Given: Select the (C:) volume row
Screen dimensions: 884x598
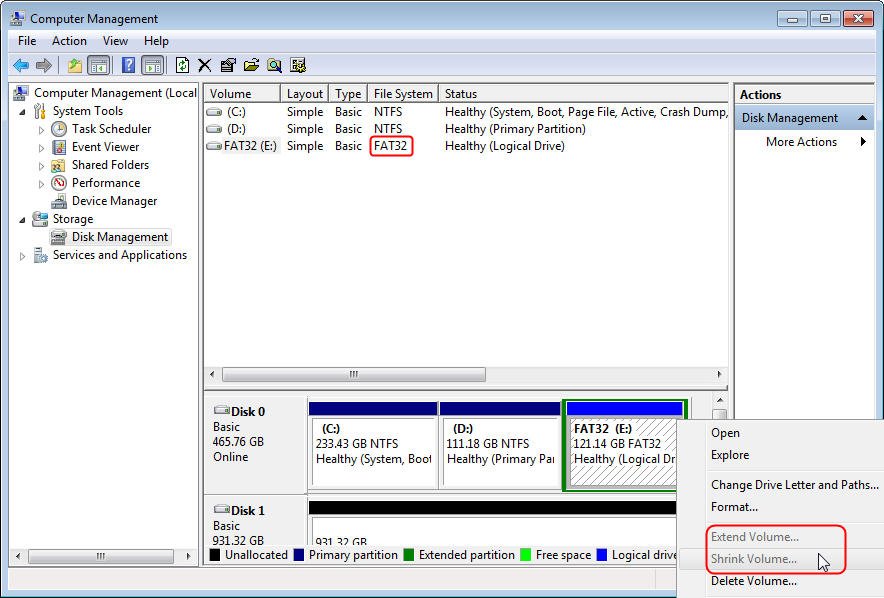Looking at the screenshot, I should 466,112.
